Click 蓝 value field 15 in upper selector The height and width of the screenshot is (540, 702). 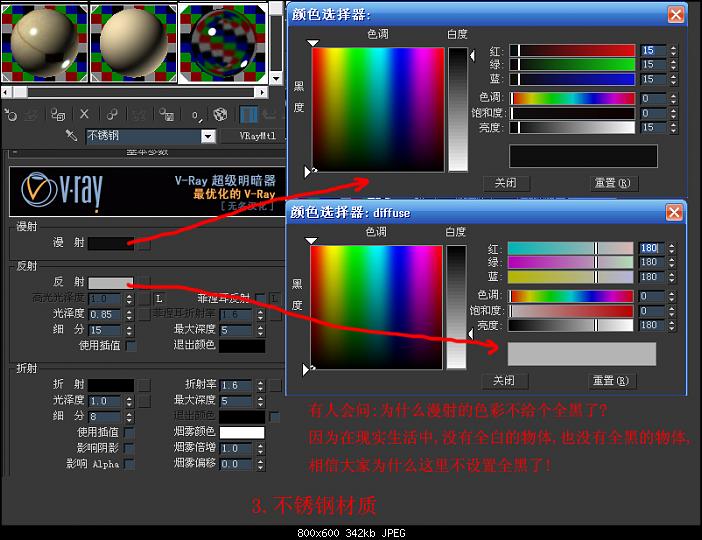coord(654,79)
